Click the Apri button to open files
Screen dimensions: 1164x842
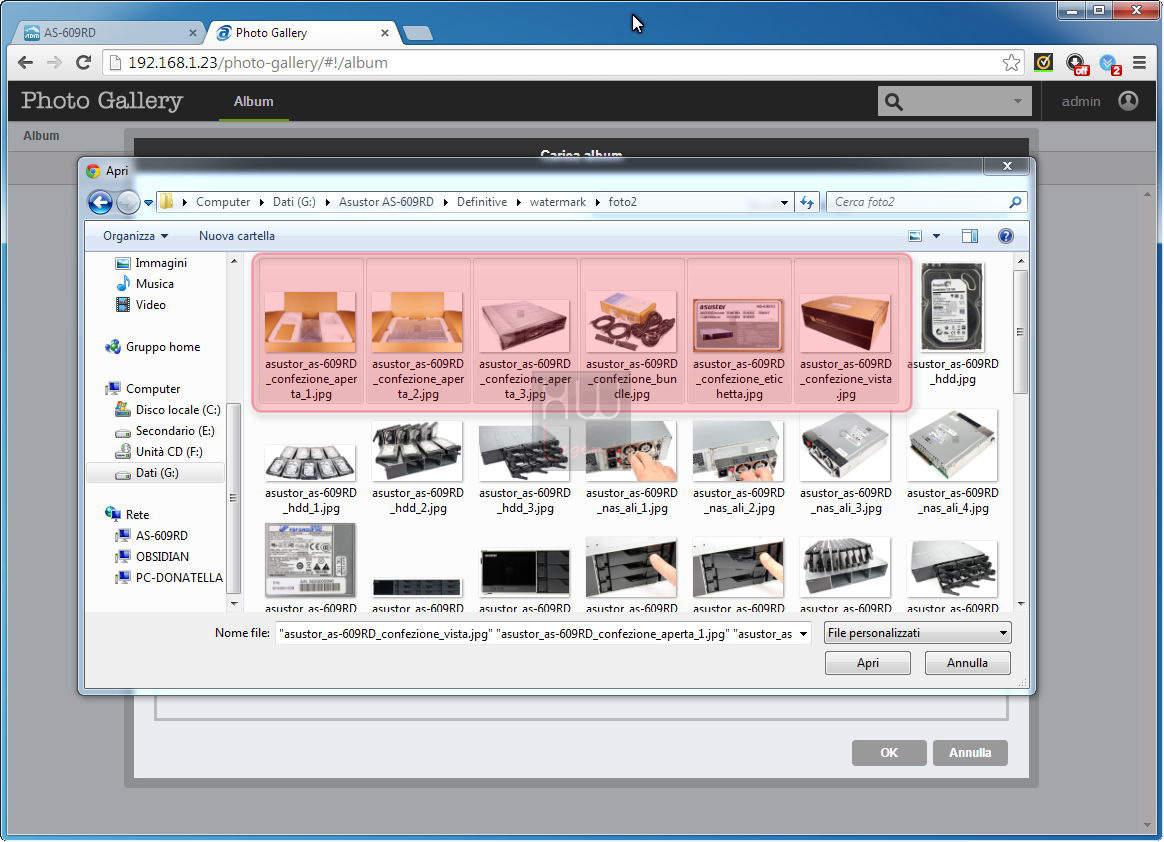point(867,663)
